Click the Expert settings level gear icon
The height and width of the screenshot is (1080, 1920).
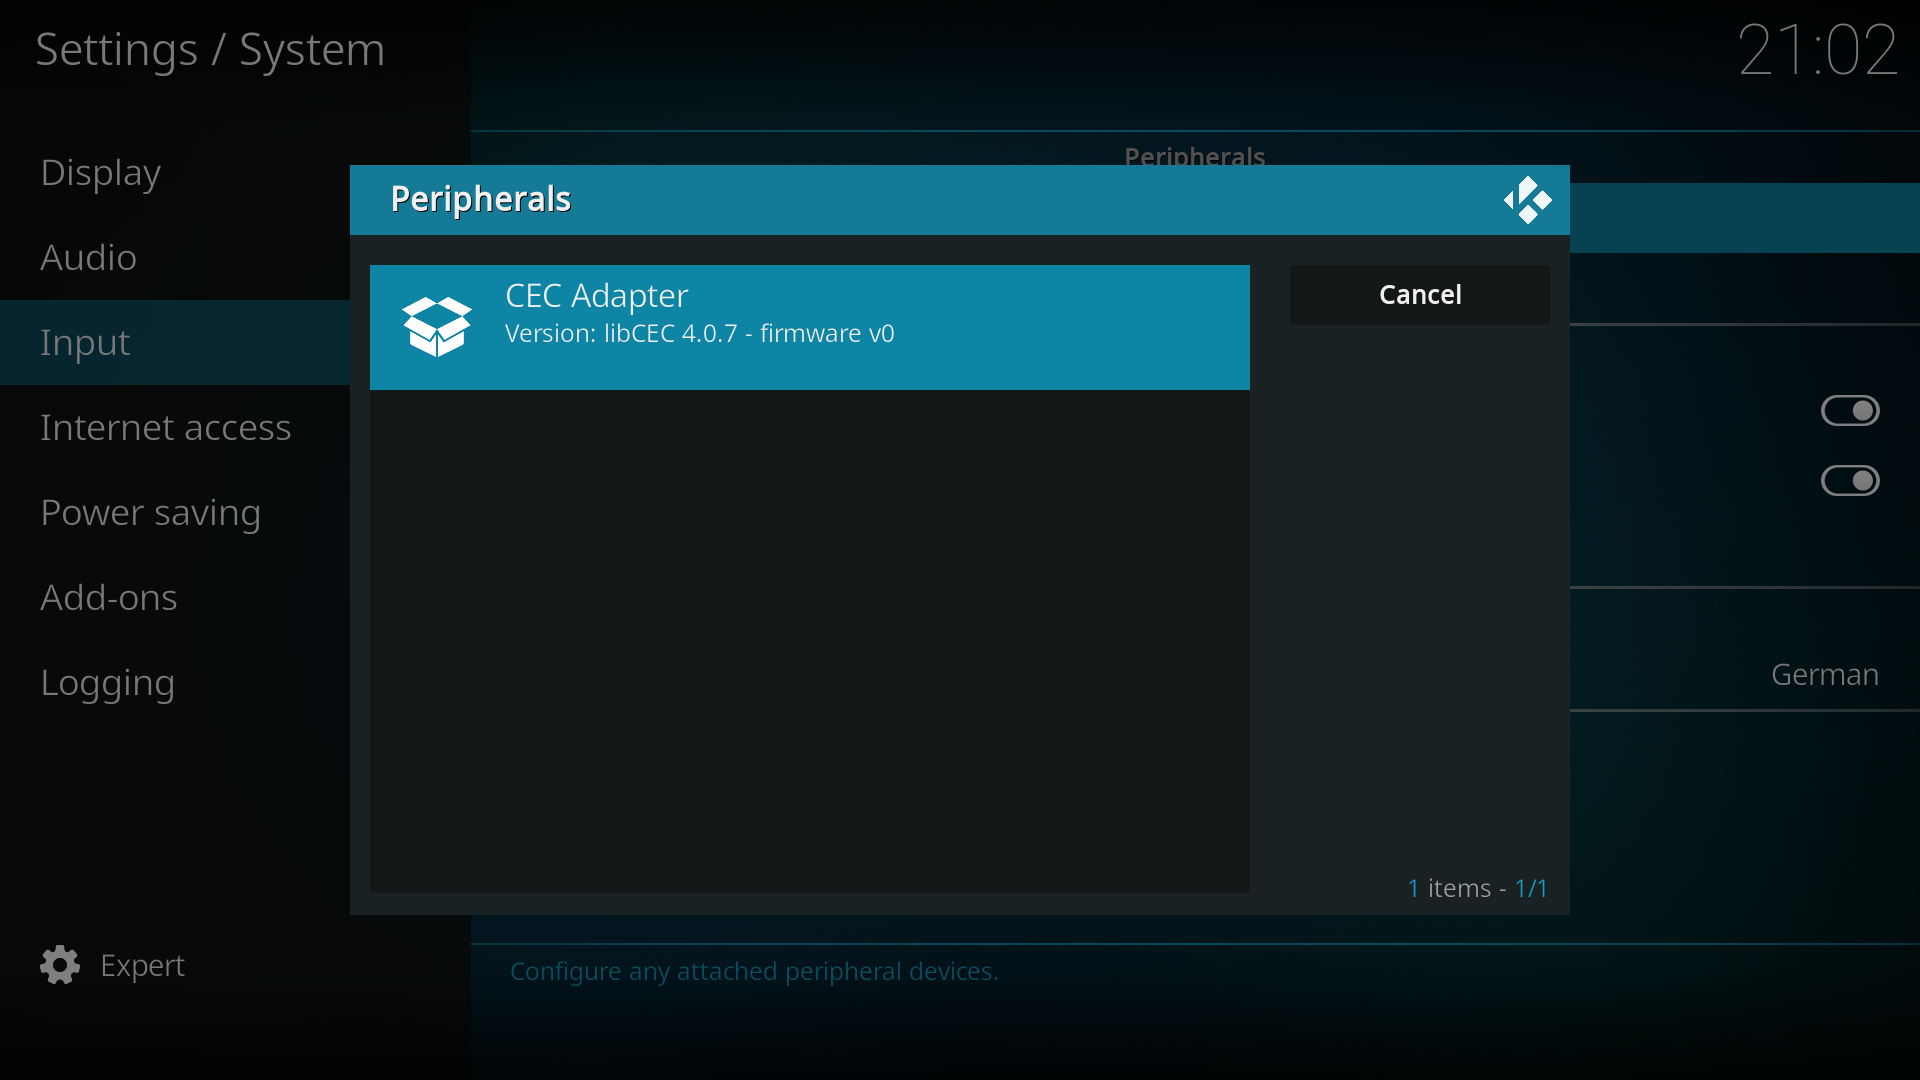[60, 965]
